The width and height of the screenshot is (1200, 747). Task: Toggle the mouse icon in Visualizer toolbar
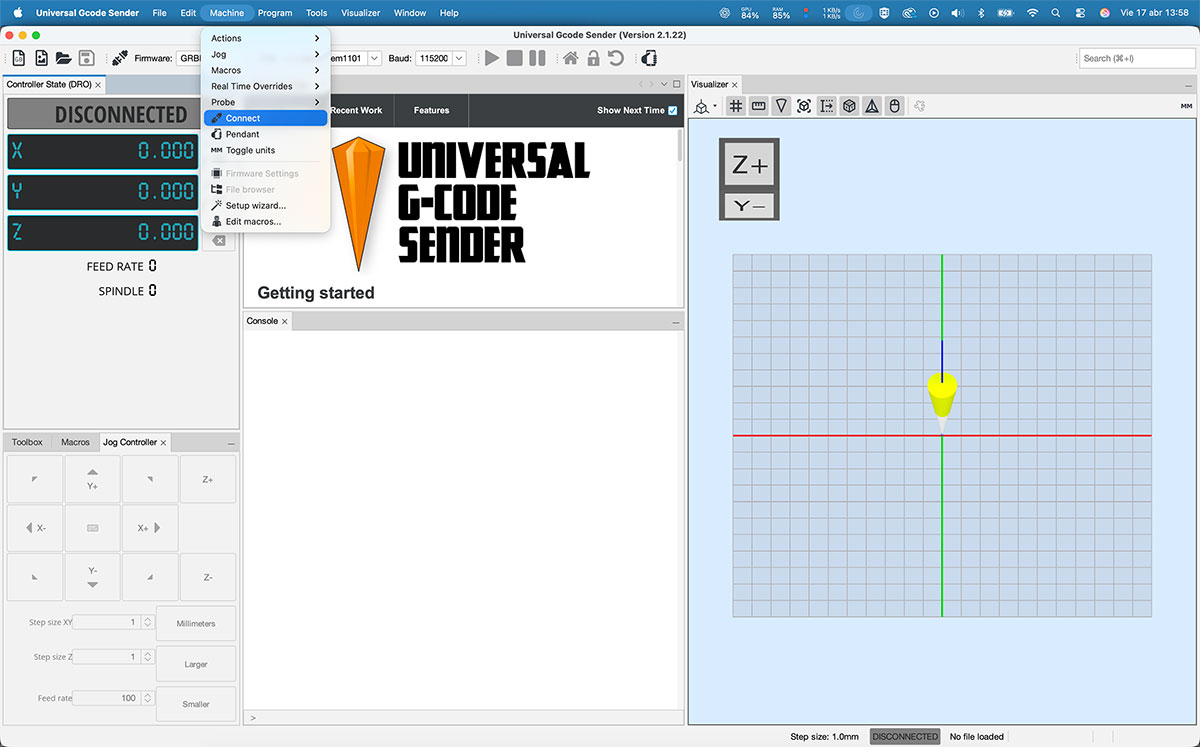click(895, 106)
